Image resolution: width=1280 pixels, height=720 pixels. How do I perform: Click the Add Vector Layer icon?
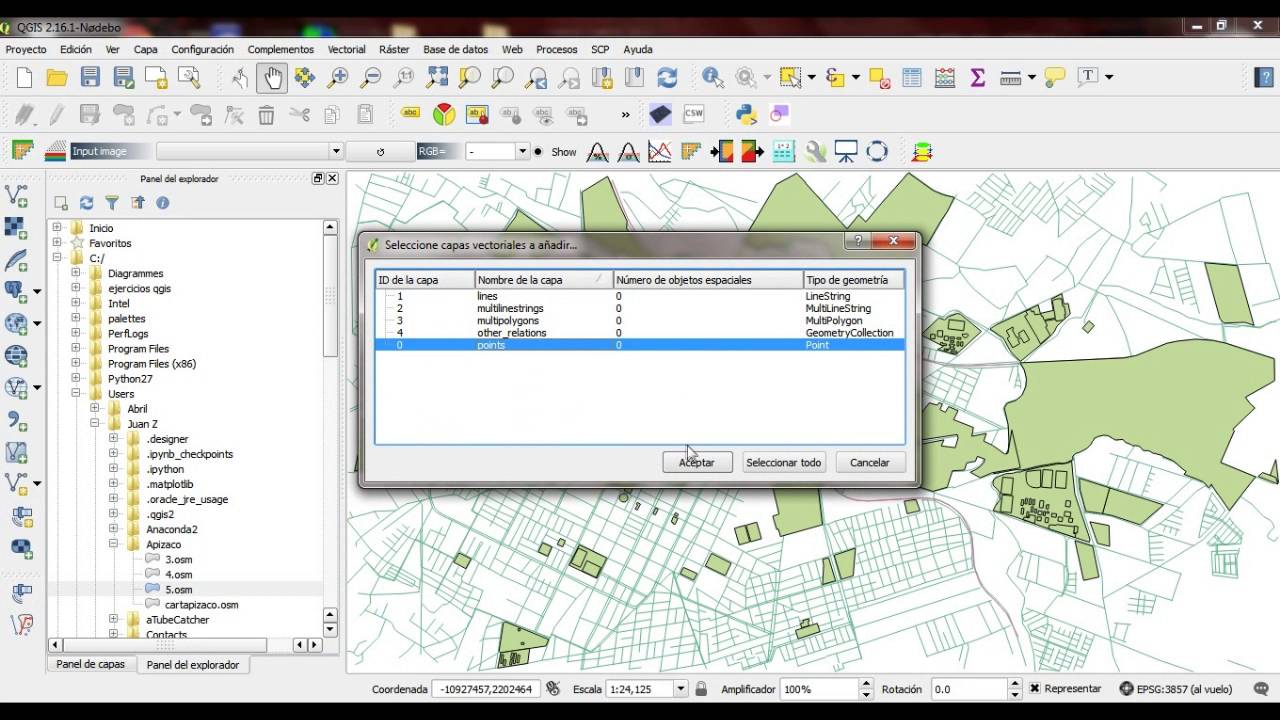pos(16,195)
